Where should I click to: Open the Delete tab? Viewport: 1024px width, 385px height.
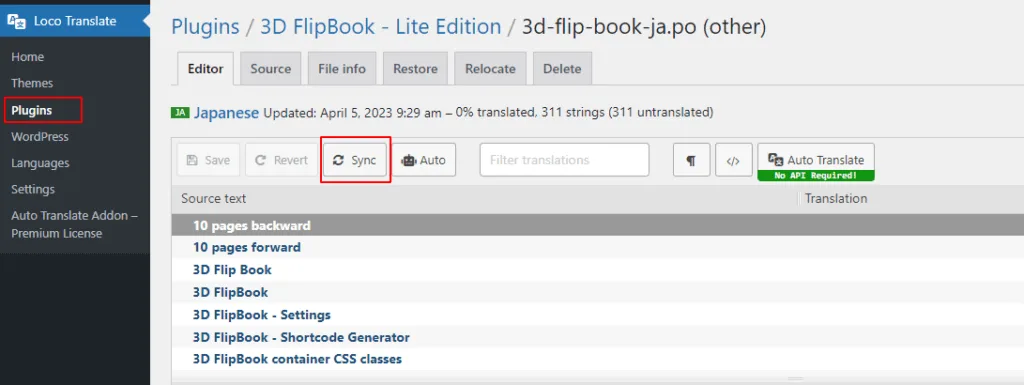(562, 69)
